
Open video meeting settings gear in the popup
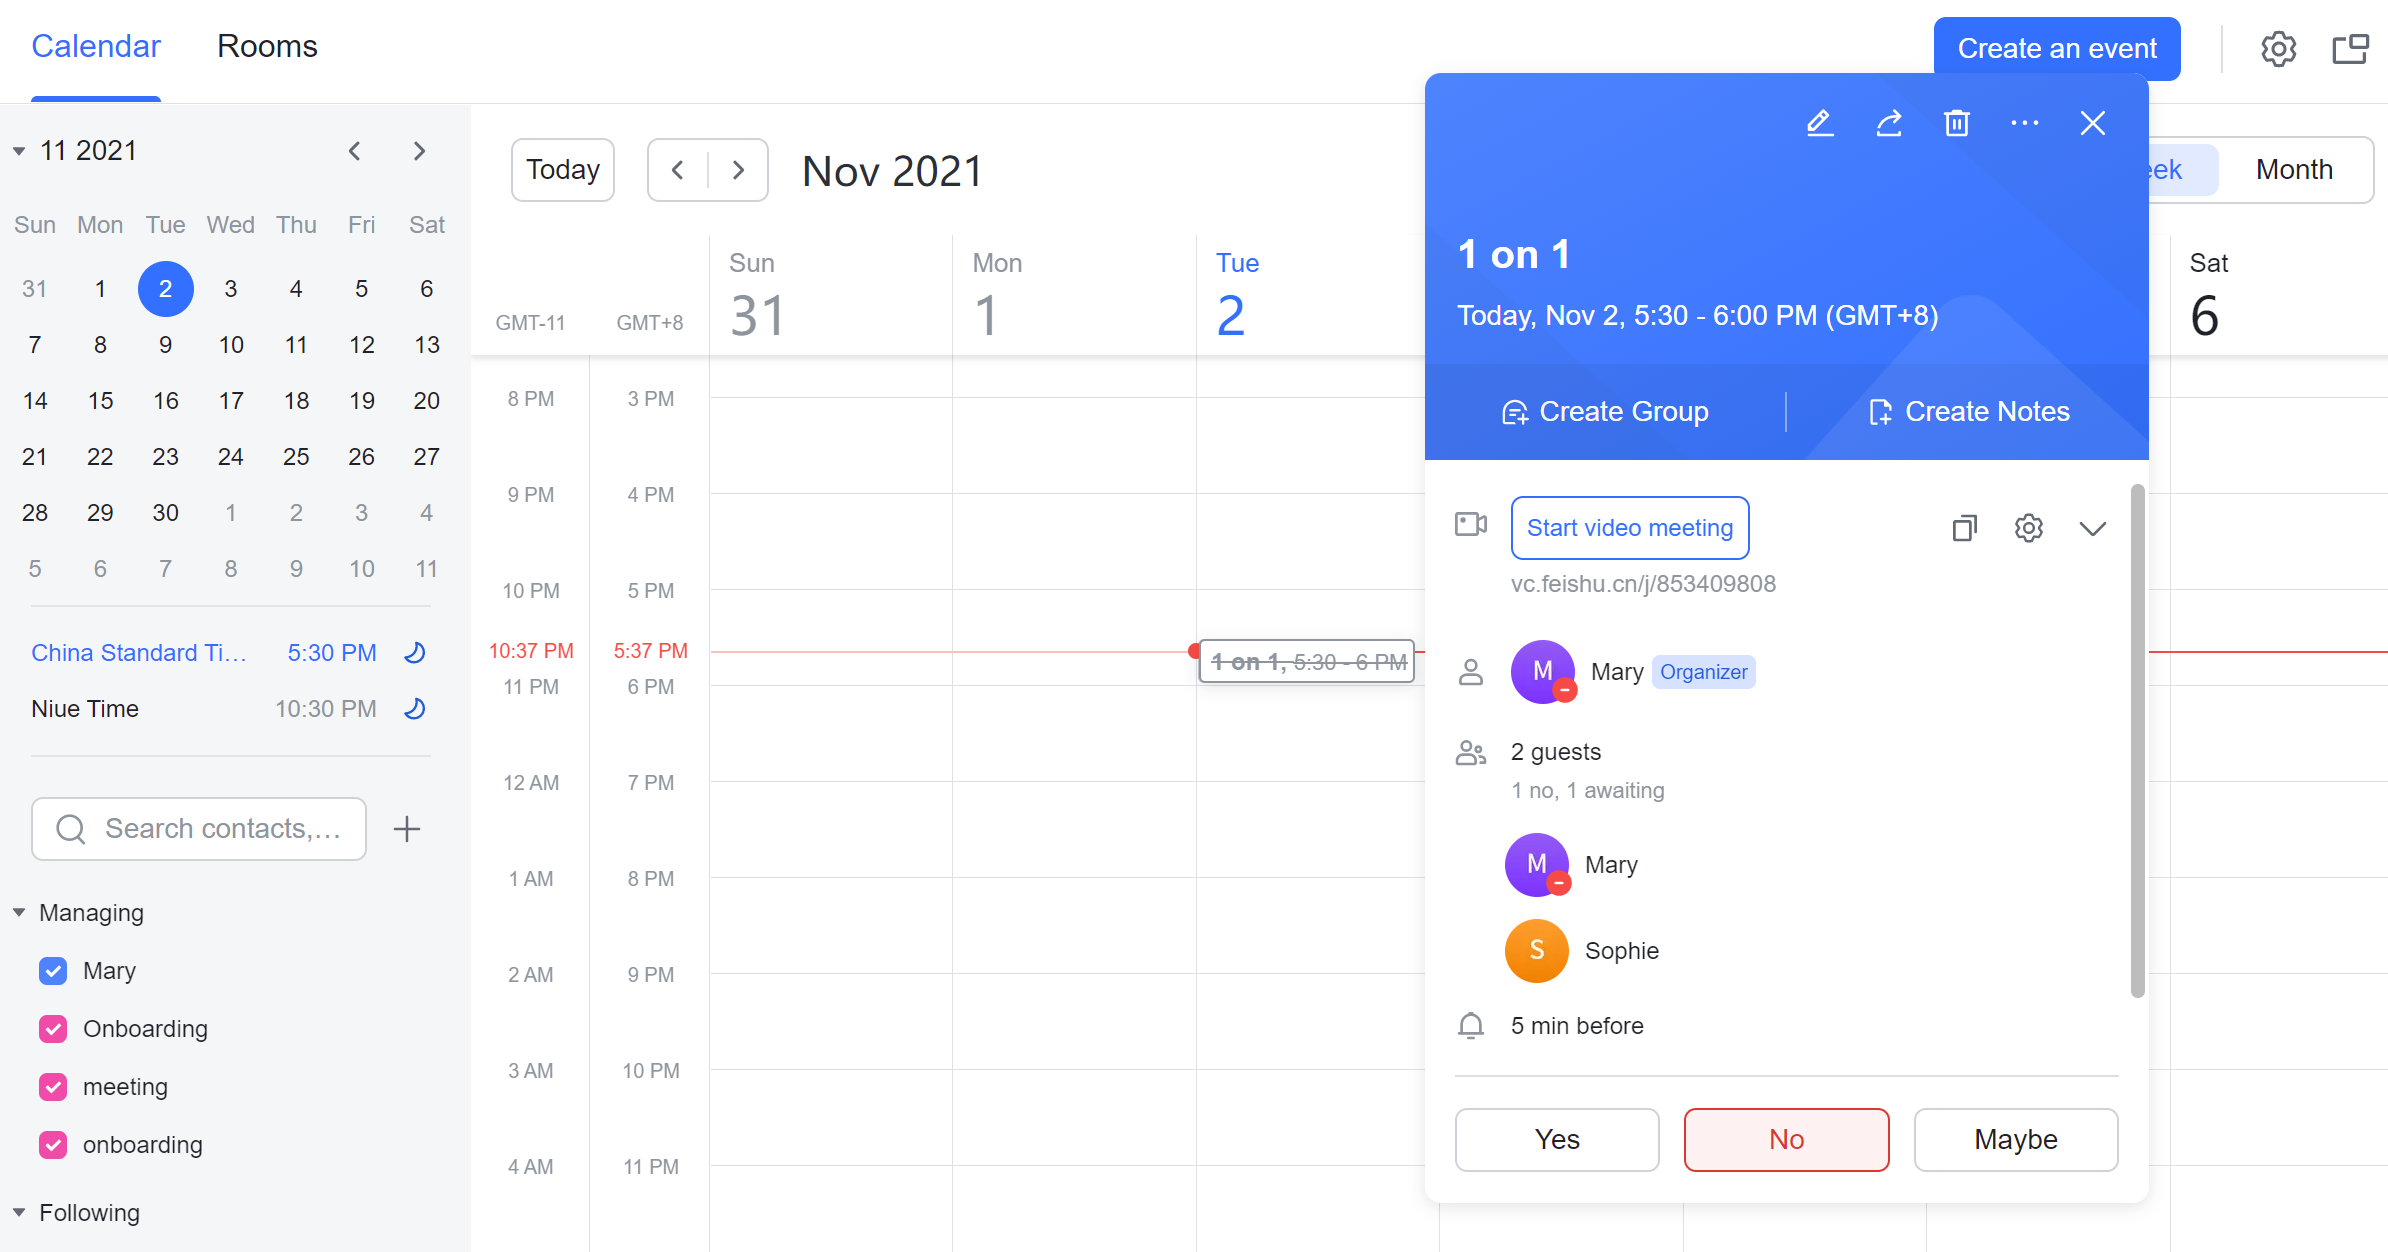click(2028, 528)
